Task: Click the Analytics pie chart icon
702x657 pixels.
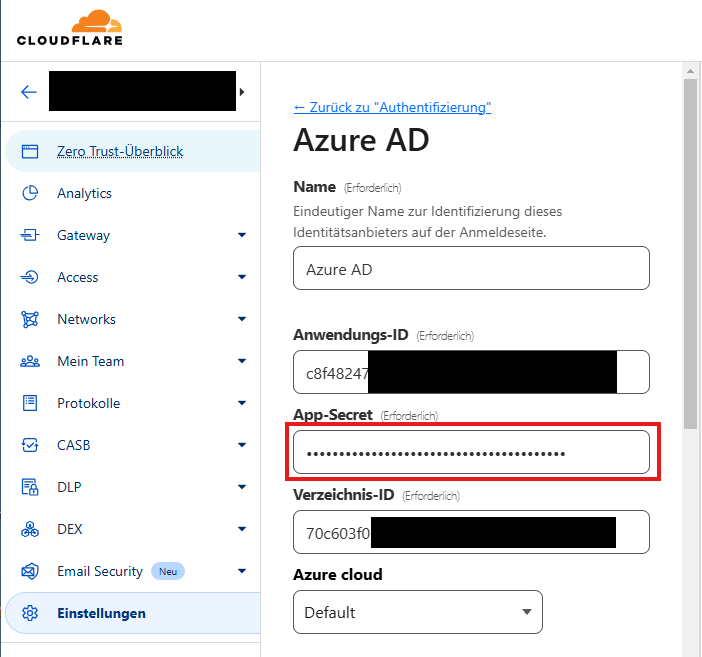Action: pyautogui.click(x=30, y=193)
